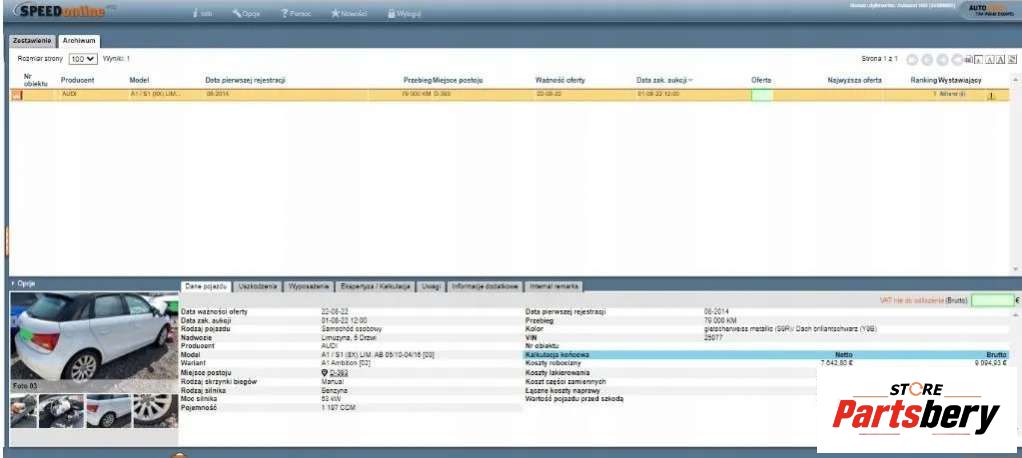1022x458 pixels.
Task: Select the largest font size icon
Action: (1000, 59)
